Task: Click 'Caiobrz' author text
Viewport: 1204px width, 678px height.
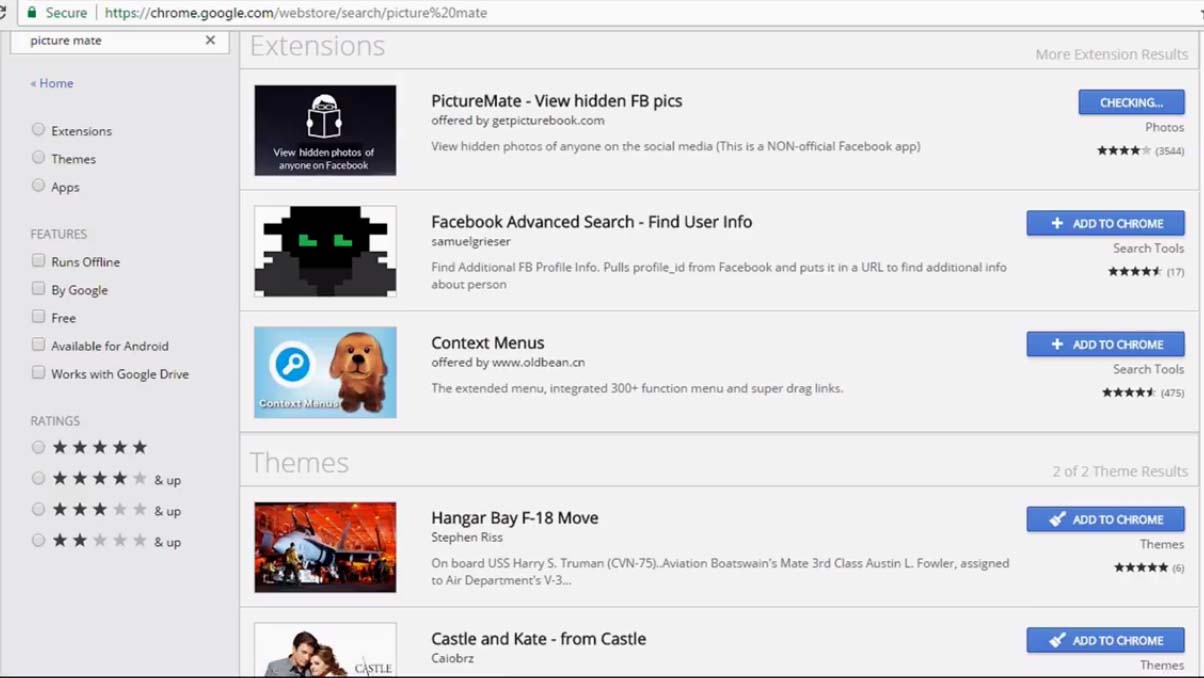Action: (453, 658)
